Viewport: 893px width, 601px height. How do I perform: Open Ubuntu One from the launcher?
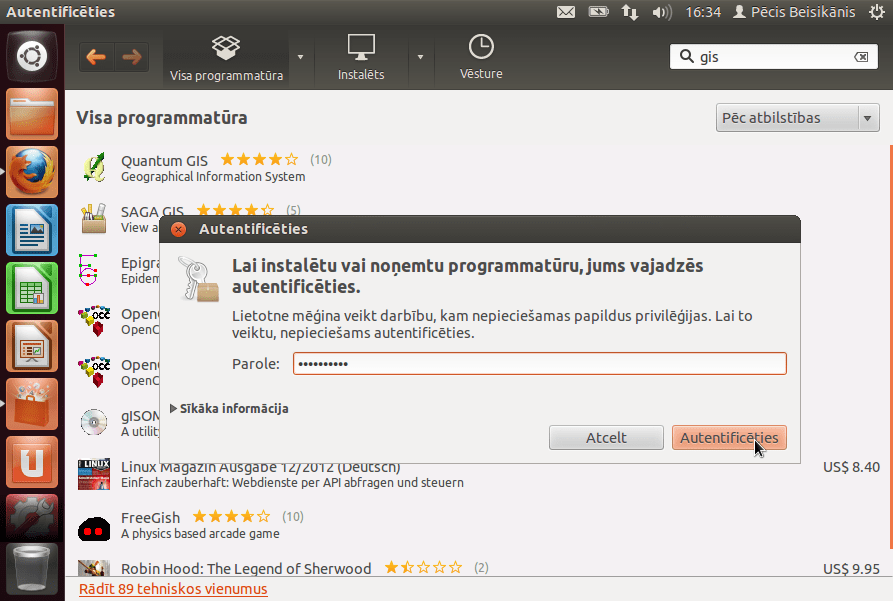pyautogui.click(x=32, y=463)
